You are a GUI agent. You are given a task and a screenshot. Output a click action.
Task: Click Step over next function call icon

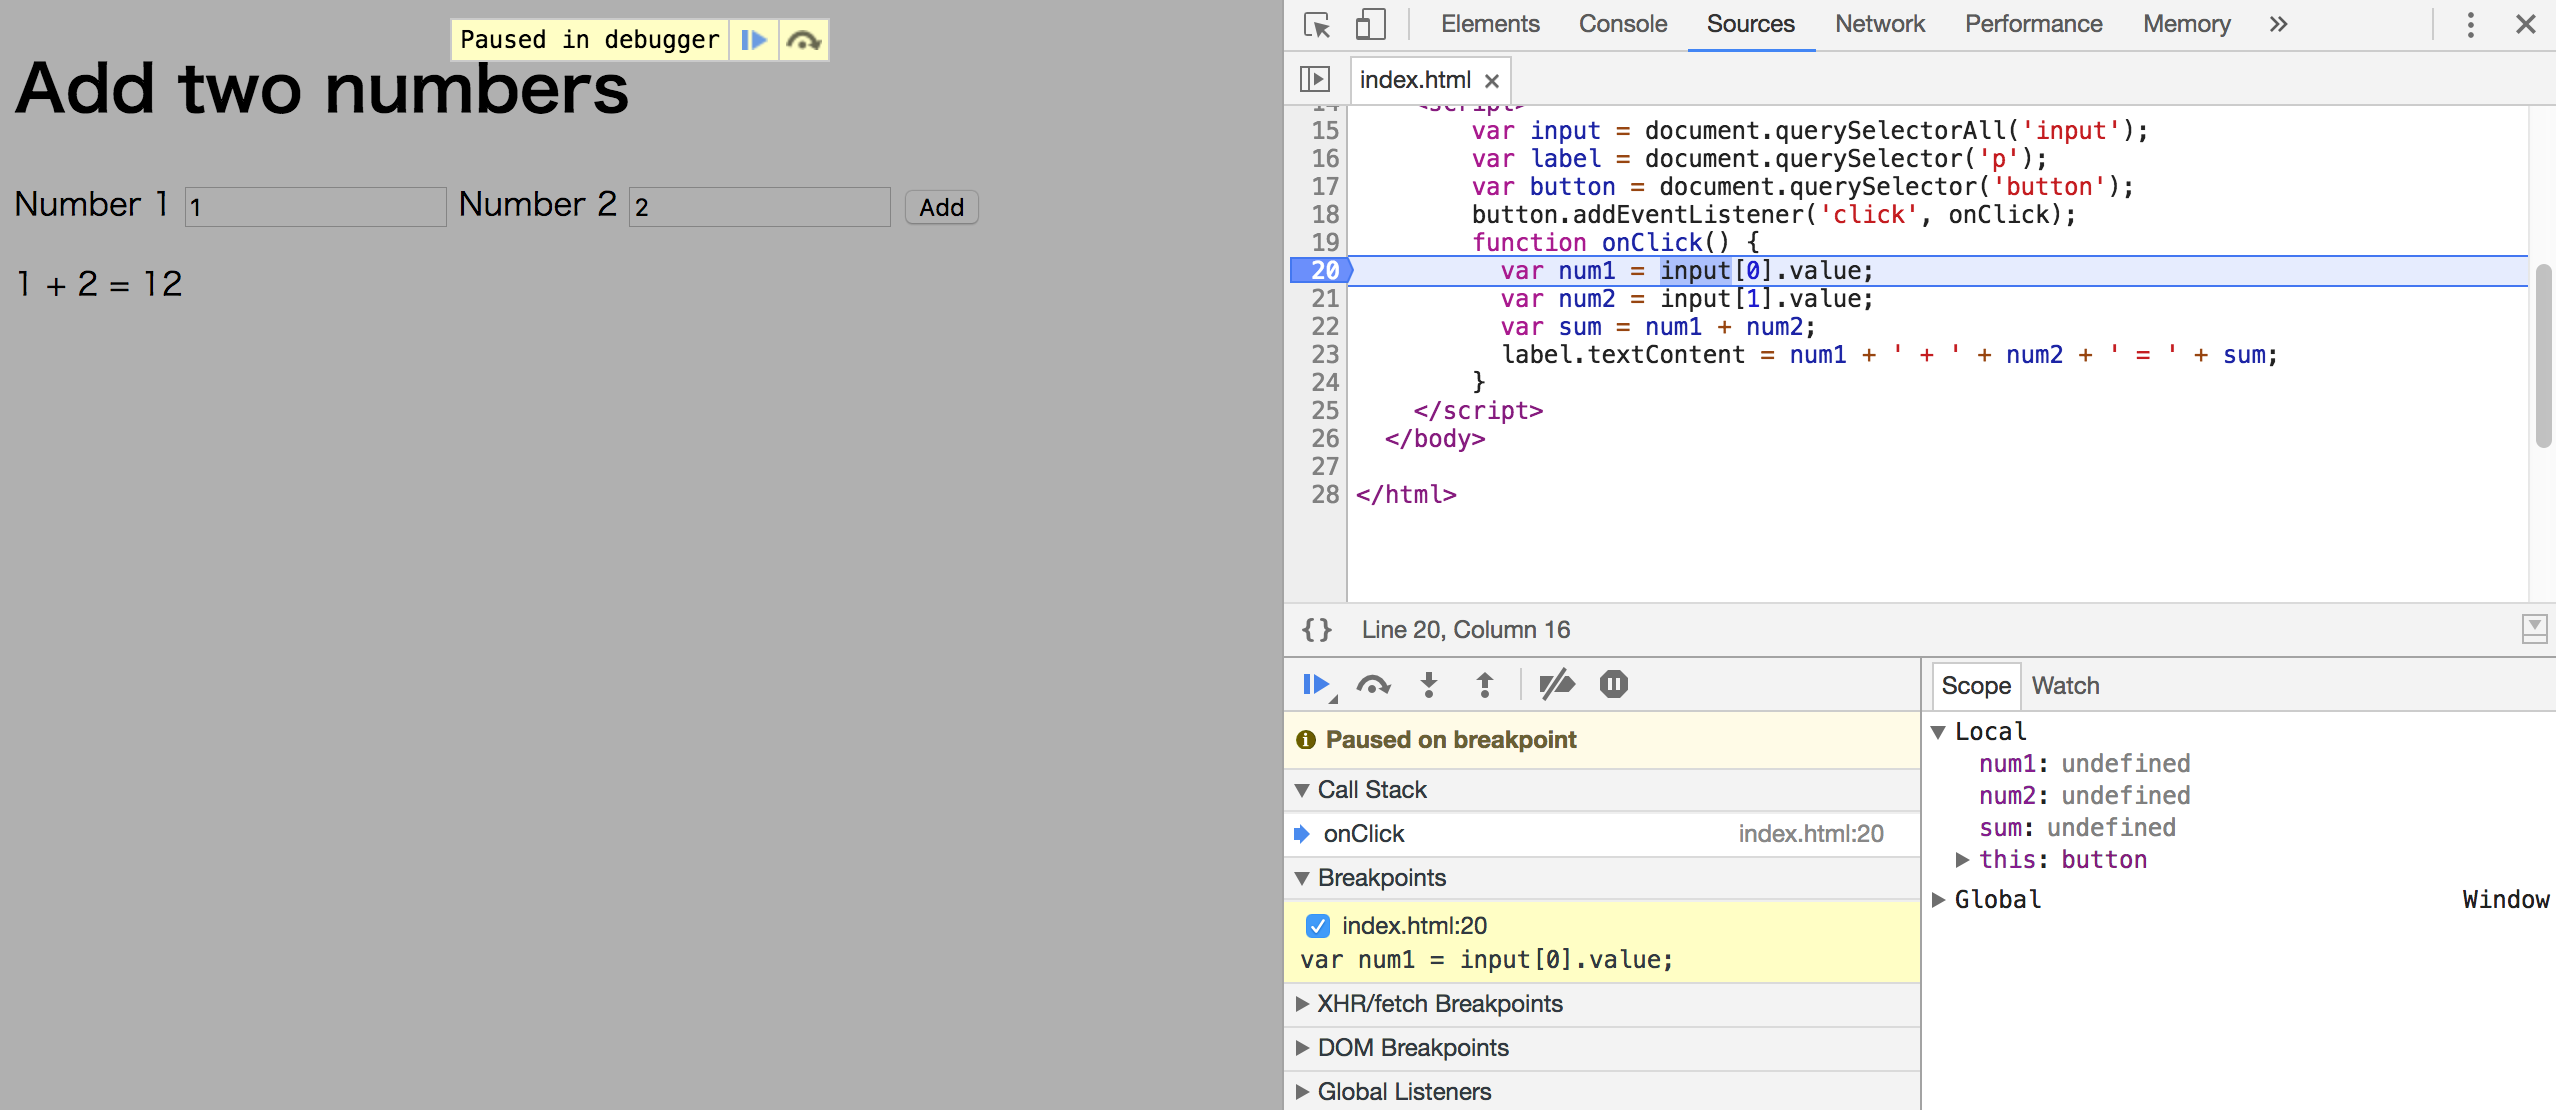[x=1373, y=685]
